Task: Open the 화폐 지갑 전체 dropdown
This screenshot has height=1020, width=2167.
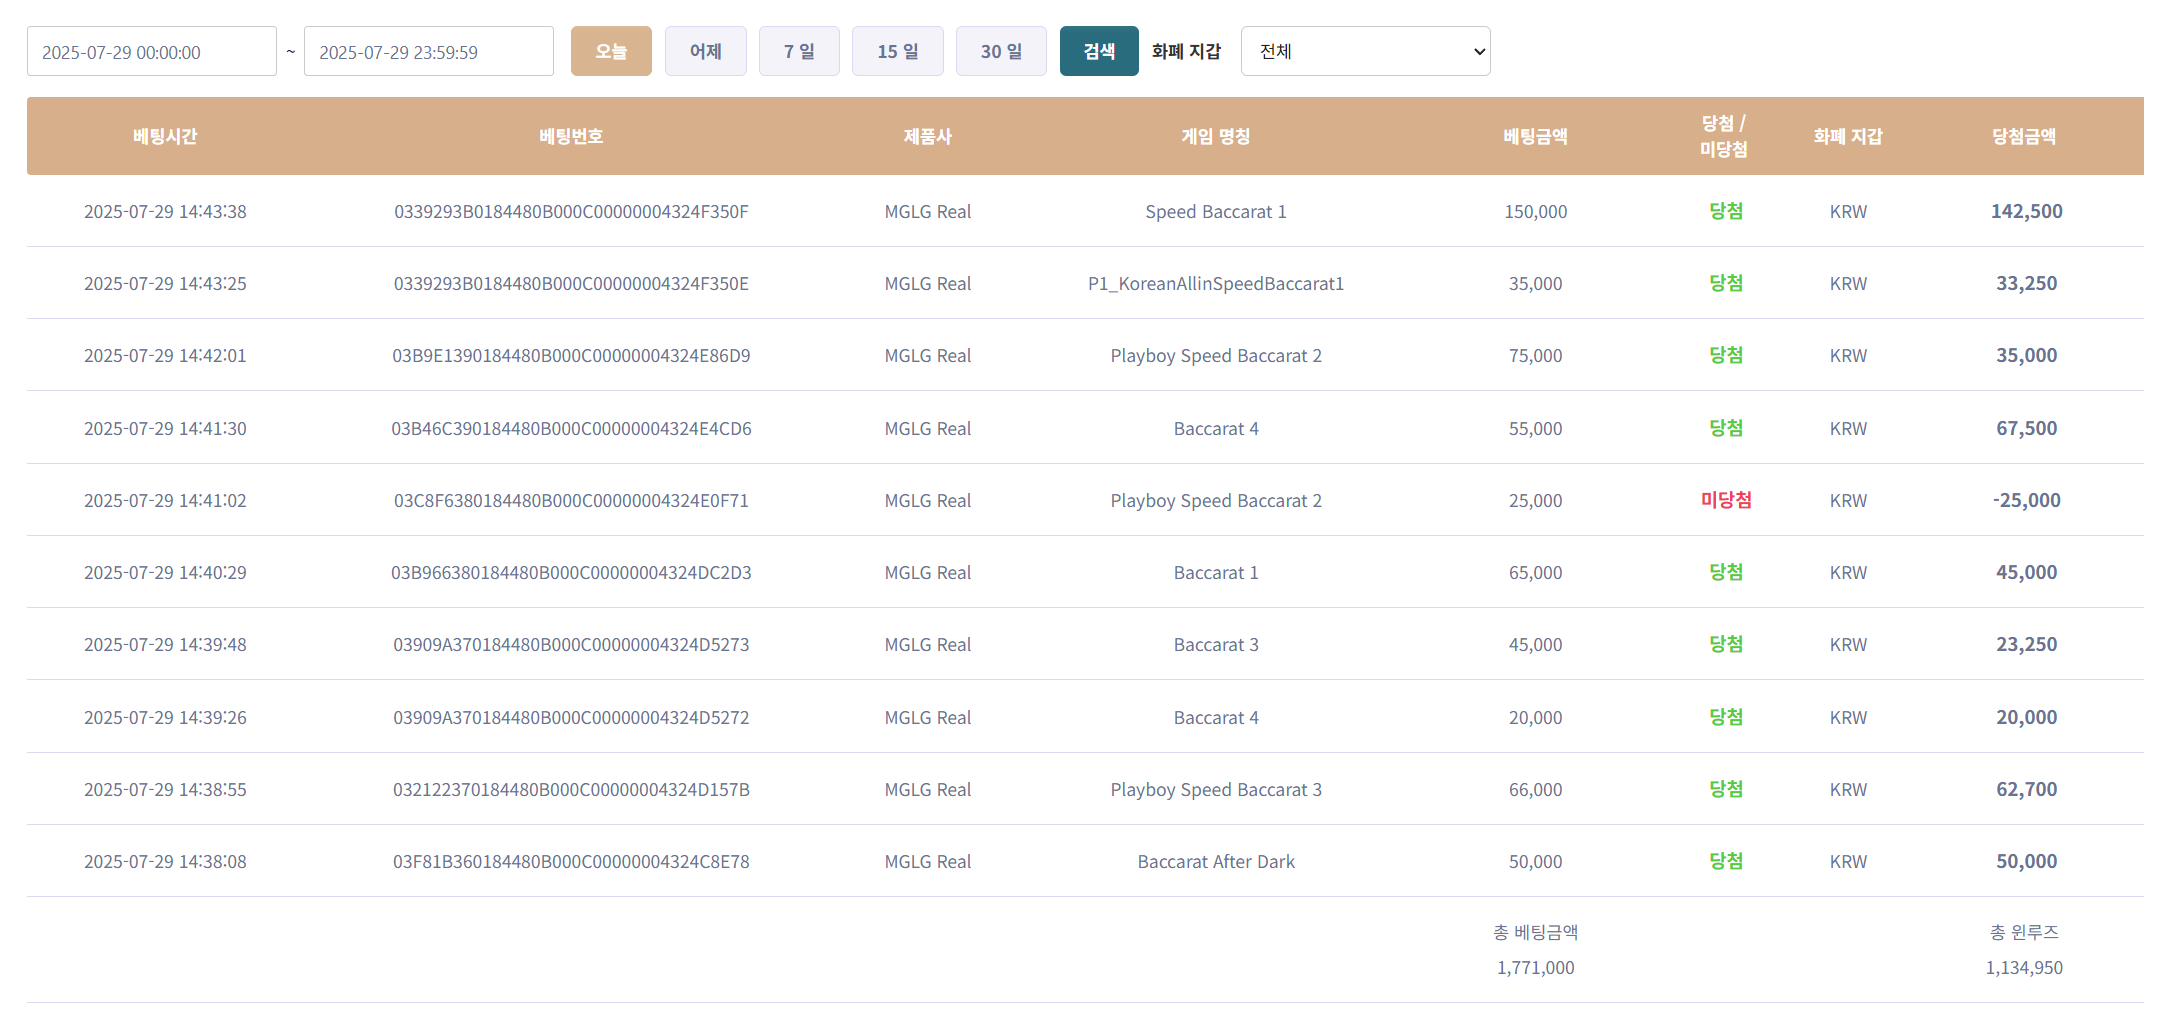Action: [x=1365, y=51]
